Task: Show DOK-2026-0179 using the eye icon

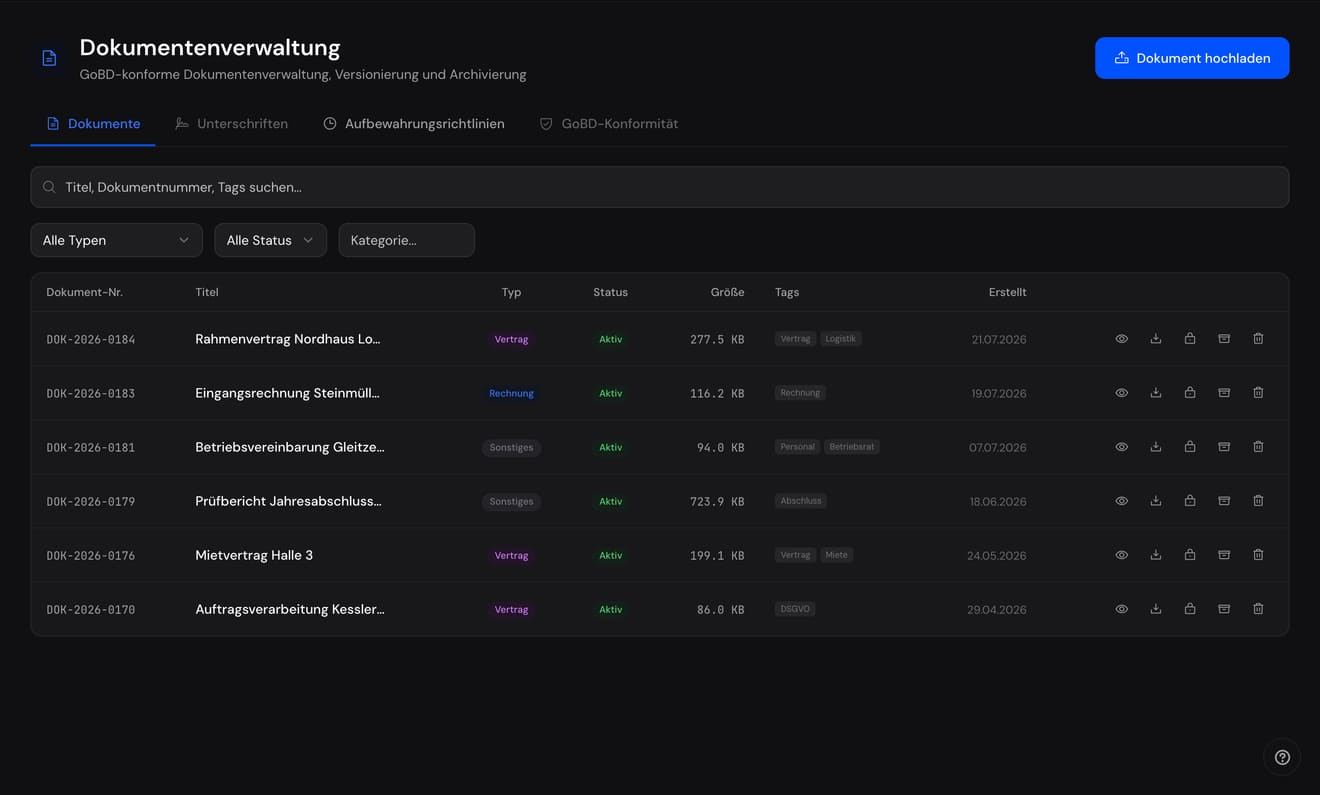Action: pyautogui.click(x=1122, y=501)
